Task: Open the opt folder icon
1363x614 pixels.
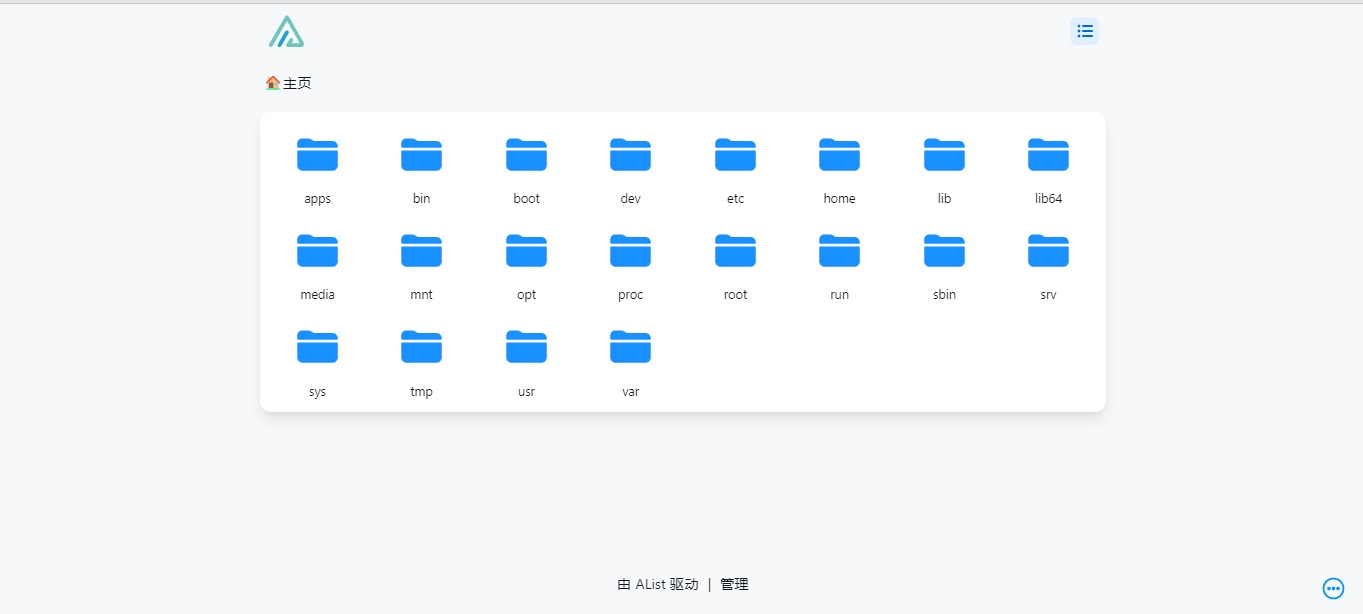Action: [x=526, y=251]
